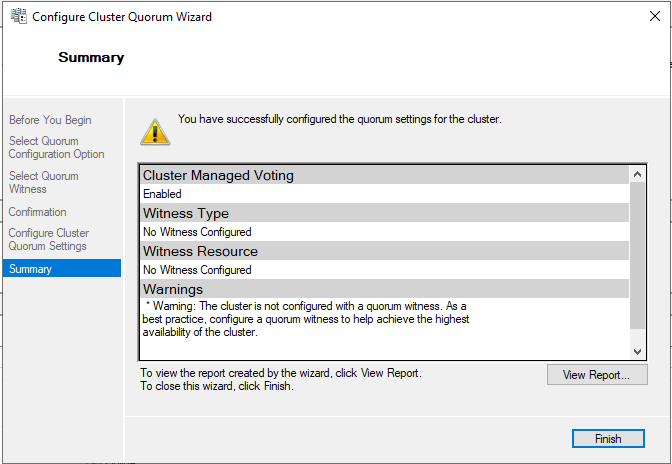Image resolution: width=672 pixels, height=464 pixels.
Task: Select the Witness Resource heading
Action: coord(200,251)
